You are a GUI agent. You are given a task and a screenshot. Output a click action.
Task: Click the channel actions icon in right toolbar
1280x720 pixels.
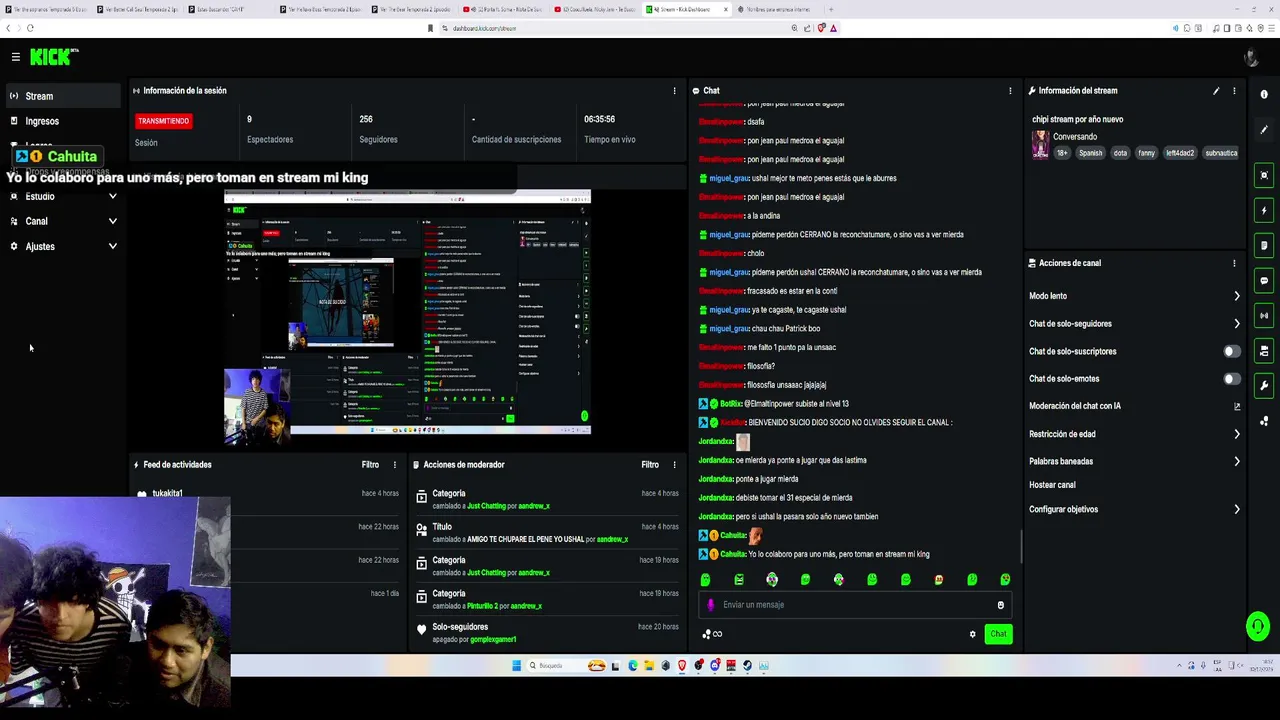[x=1264, y=351]
